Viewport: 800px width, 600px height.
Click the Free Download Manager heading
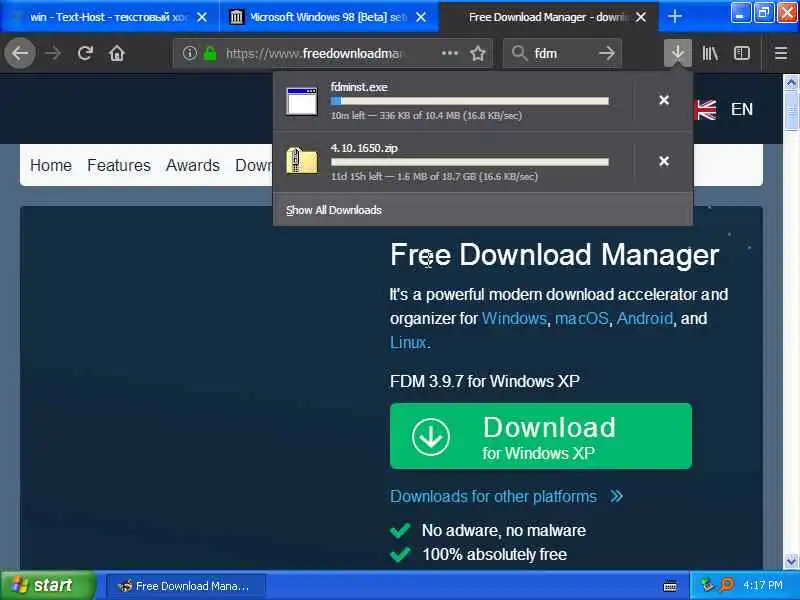point(555,255)
